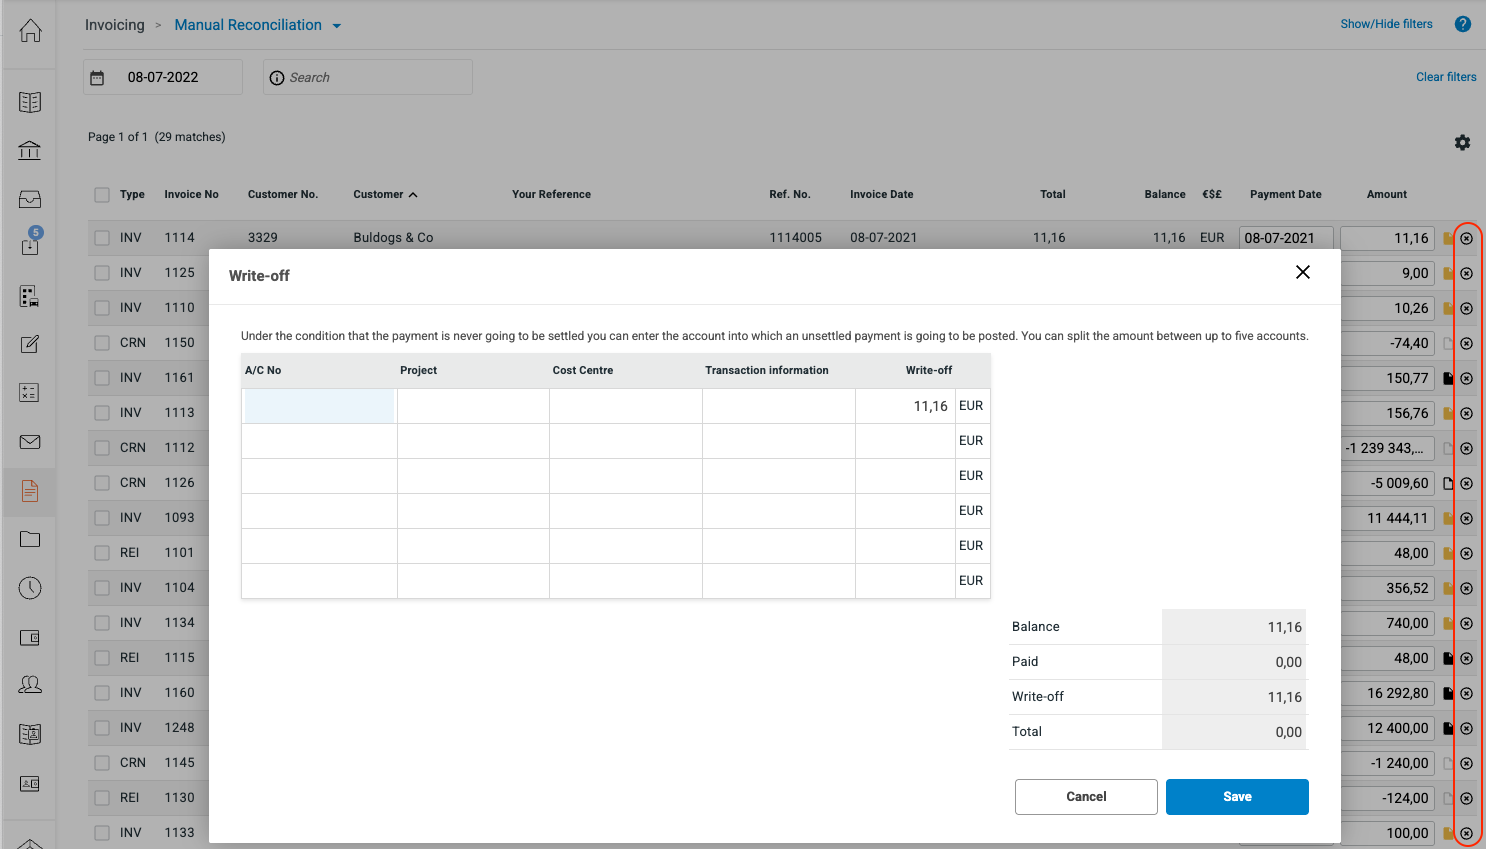Click the first A/C No input cell
Viewport: 1486px width, 849px height.
click(x=319, y=406)
